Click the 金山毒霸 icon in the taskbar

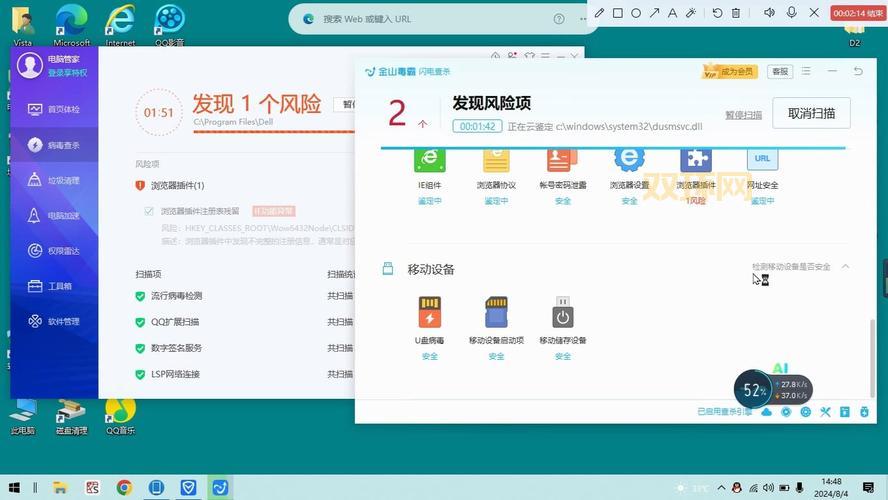[x=220, y=488]
